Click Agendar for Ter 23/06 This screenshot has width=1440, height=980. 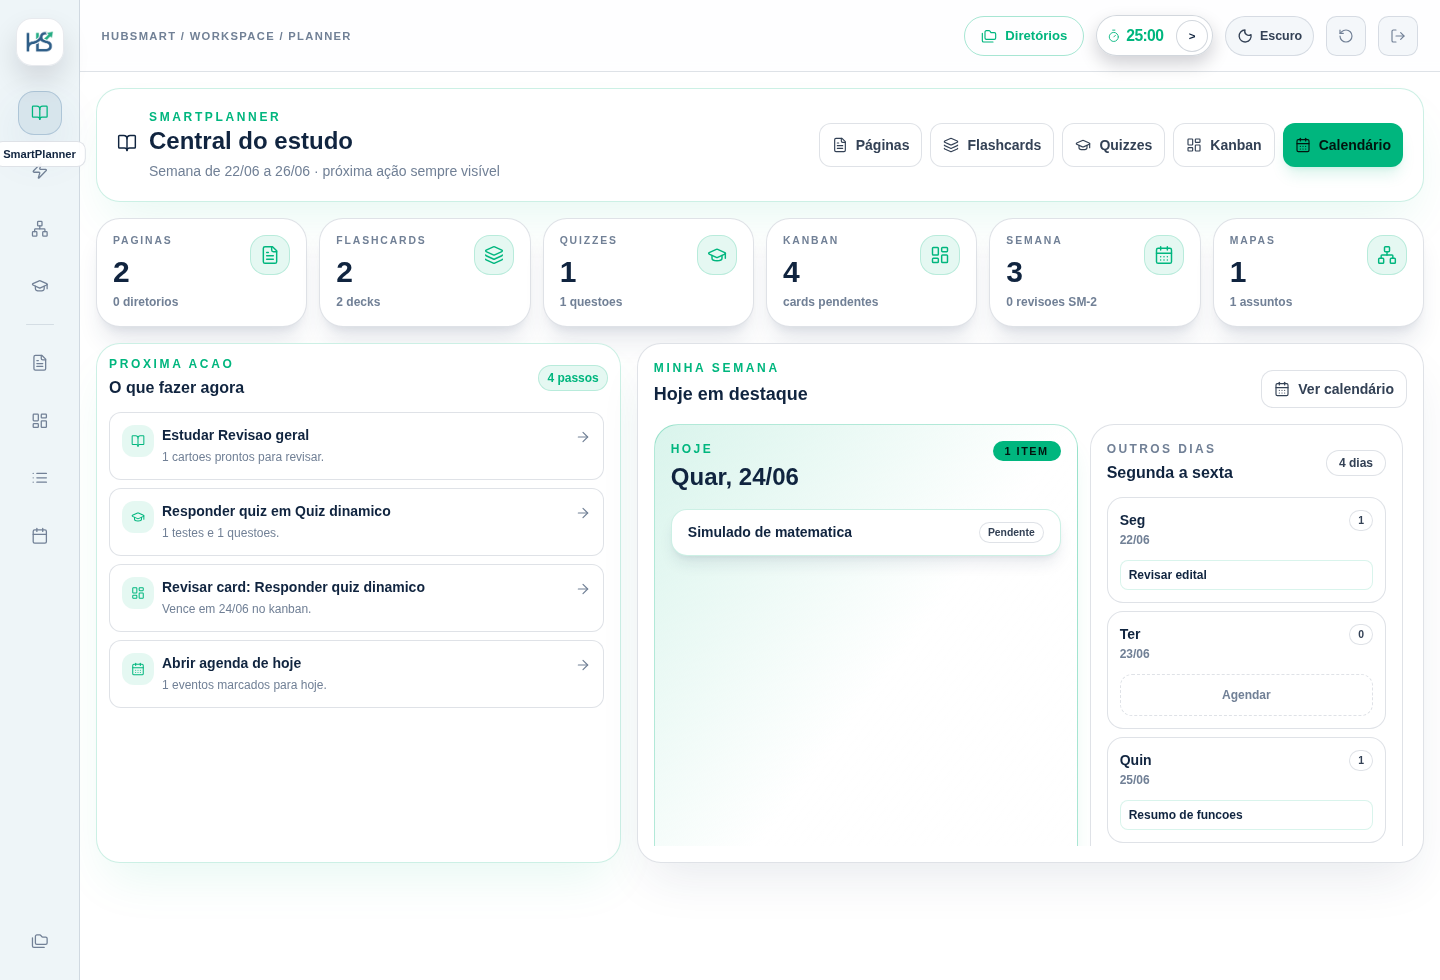(x=1246, y=695)
